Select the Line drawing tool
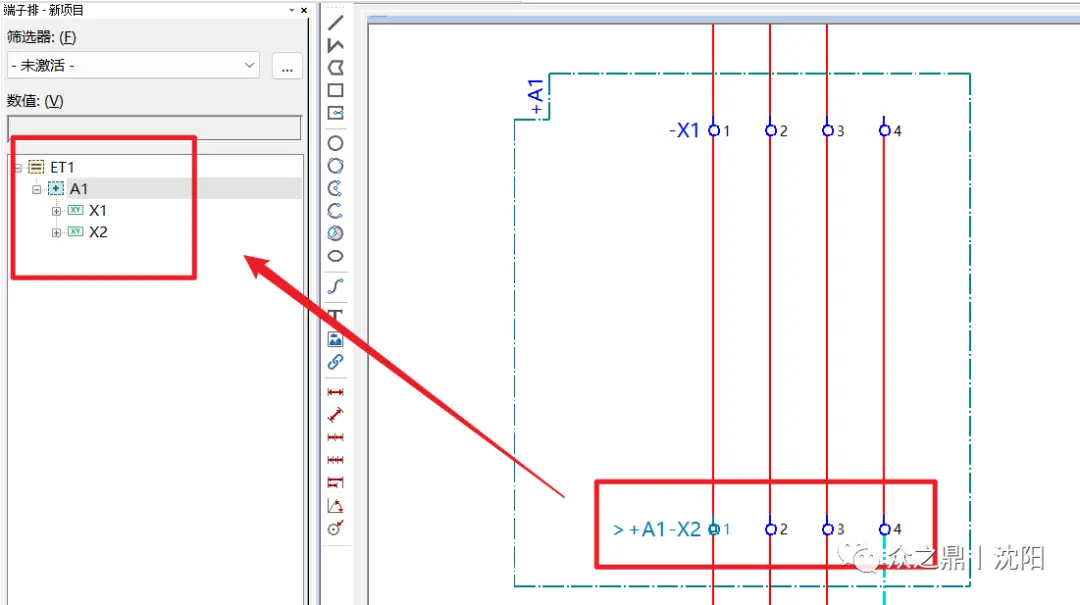 [335, 23]
